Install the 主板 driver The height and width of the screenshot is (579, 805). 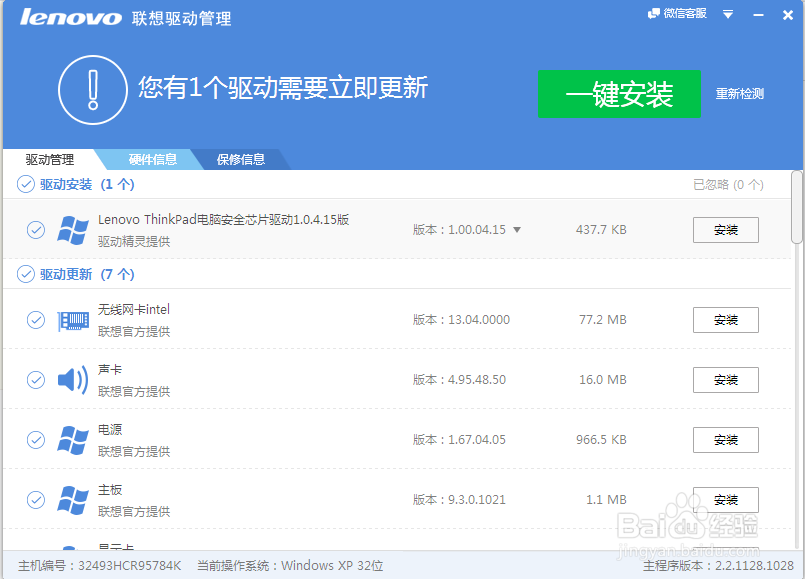(725, 500)
